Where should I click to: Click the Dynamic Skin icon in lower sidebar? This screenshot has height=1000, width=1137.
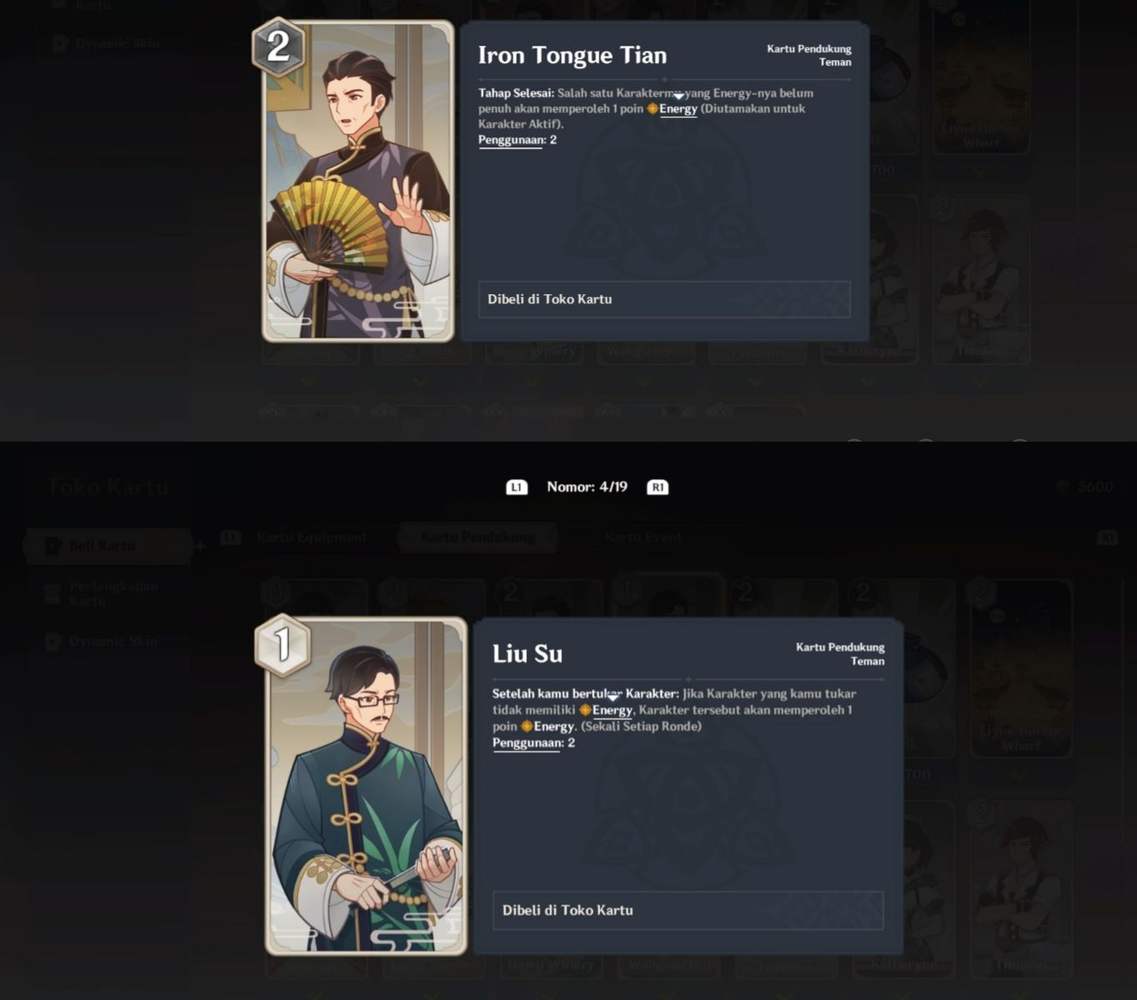pos(53,642)
